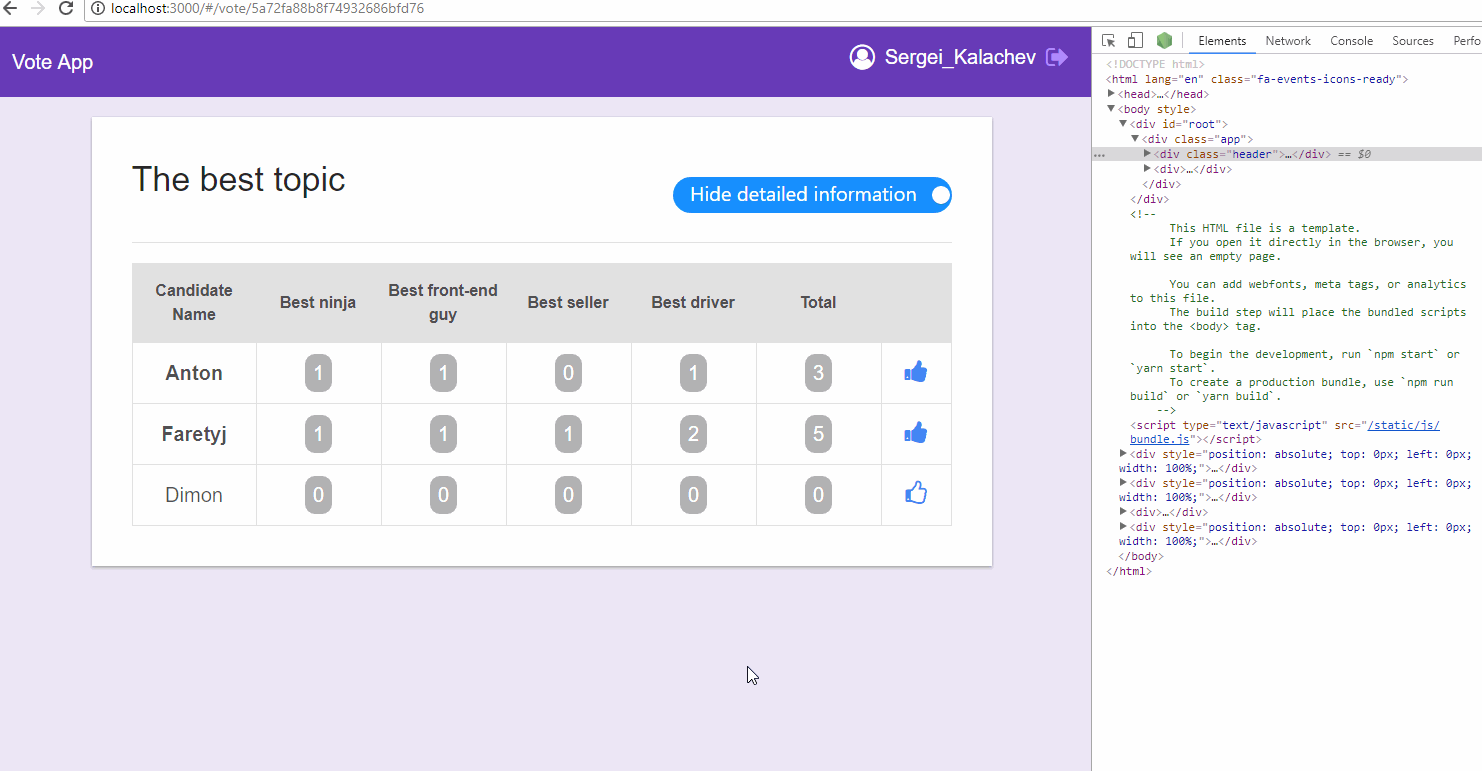The height and width of the screenshot is (771, 1482).
Task: Click Anton's Total badge showing 3
Action: (818, 373)
